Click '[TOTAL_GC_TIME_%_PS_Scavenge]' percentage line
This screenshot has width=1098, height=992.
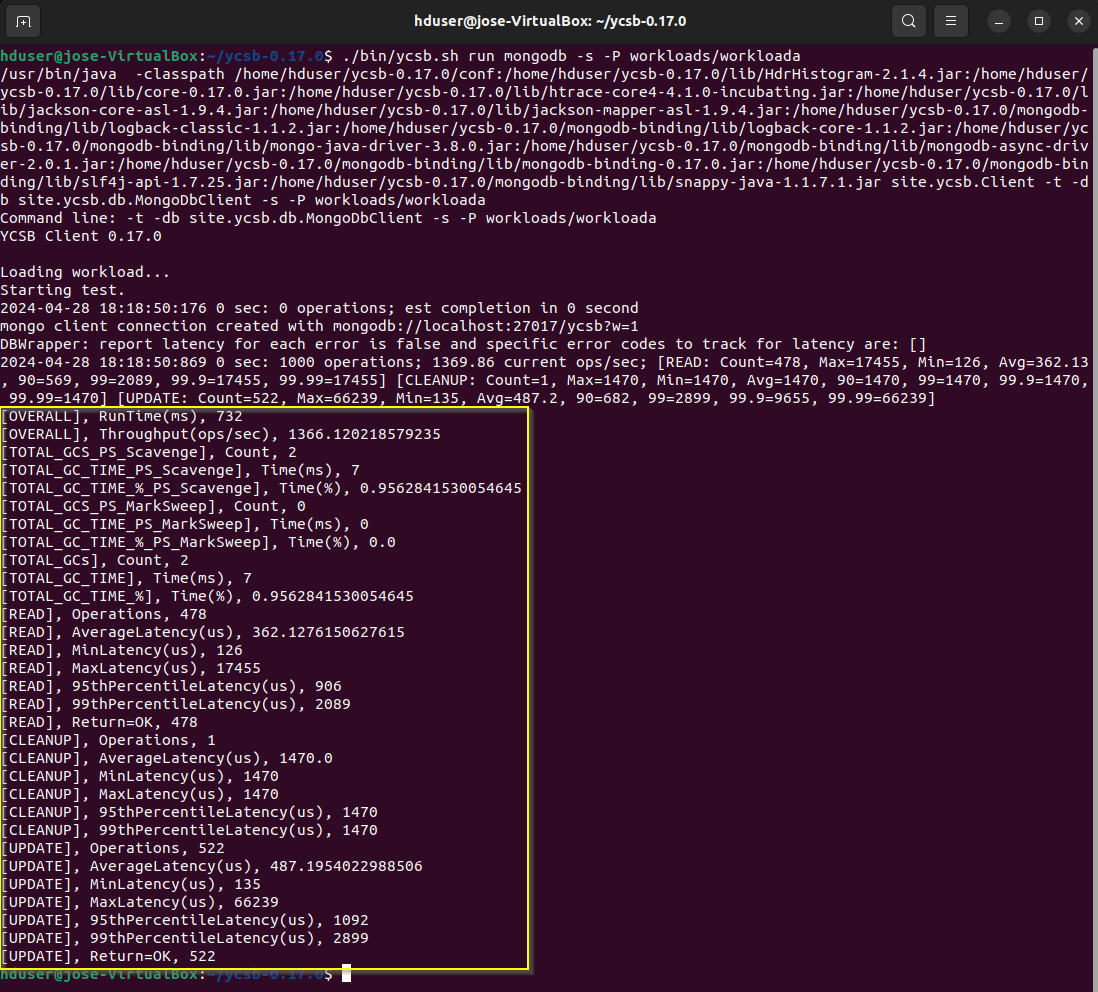(x=261, y=488)
